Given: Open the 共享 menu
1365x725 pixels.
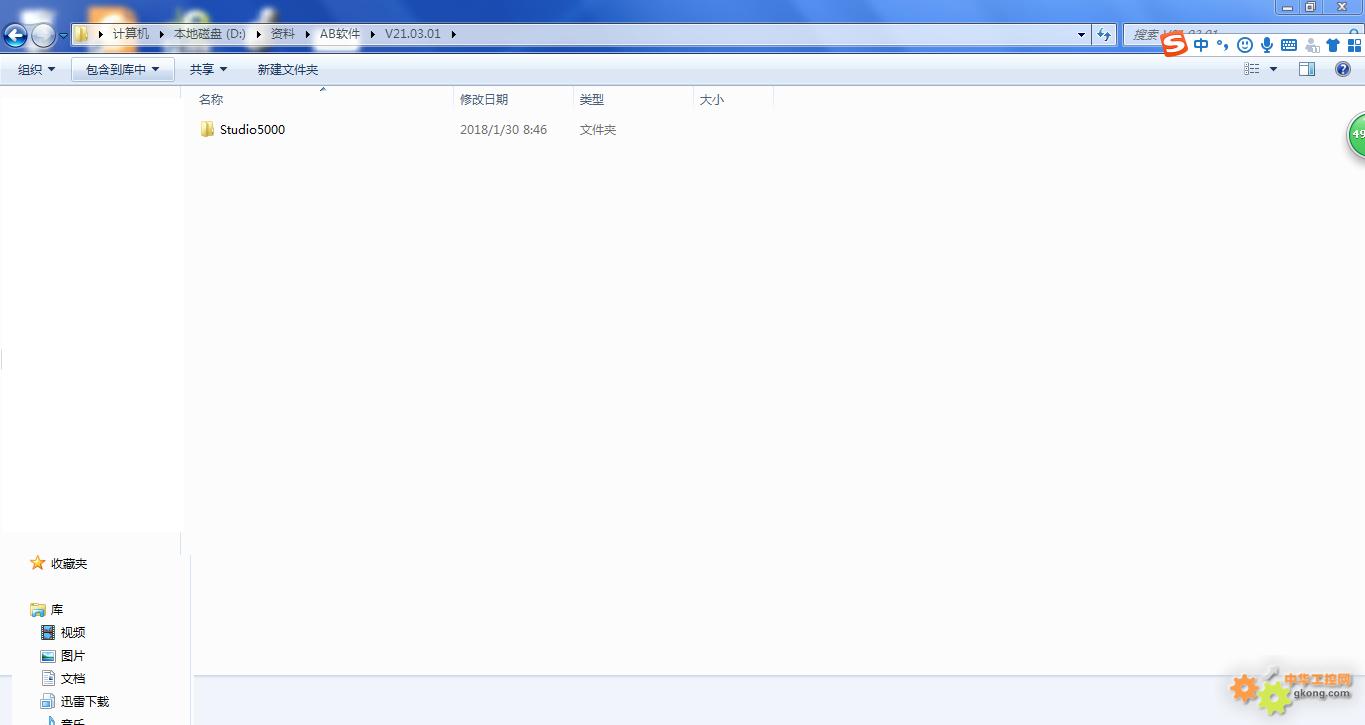Looking at the screenshot, I should 209,69.
